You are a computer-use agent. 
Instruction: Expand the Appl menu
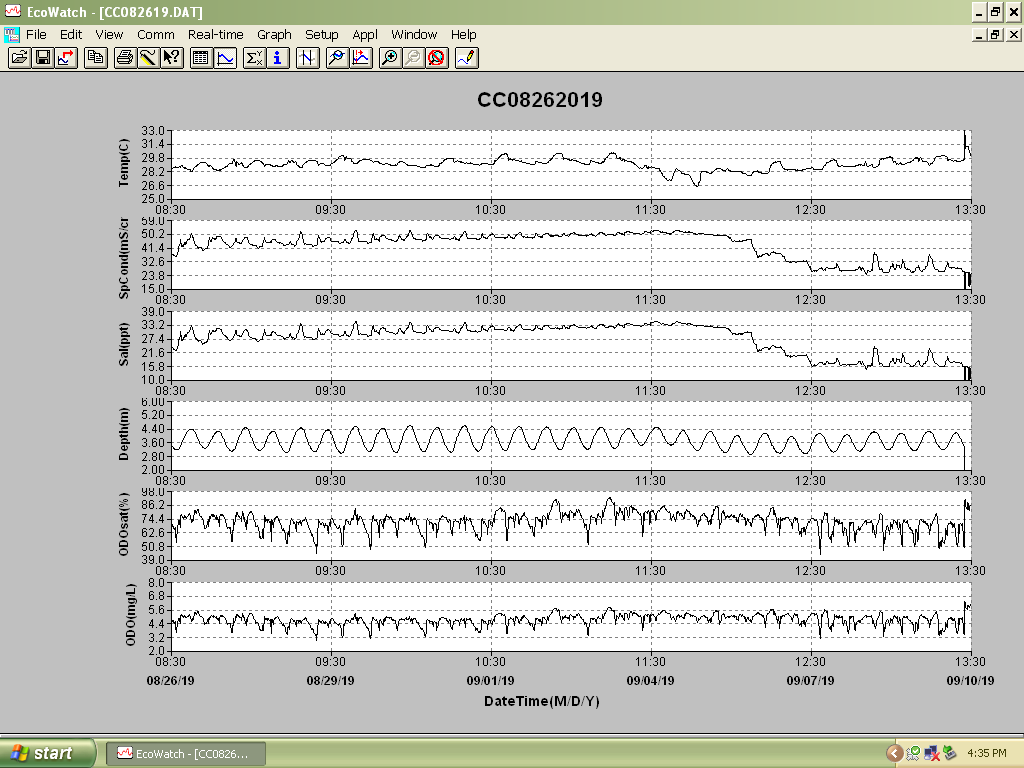tap(365, 35)
